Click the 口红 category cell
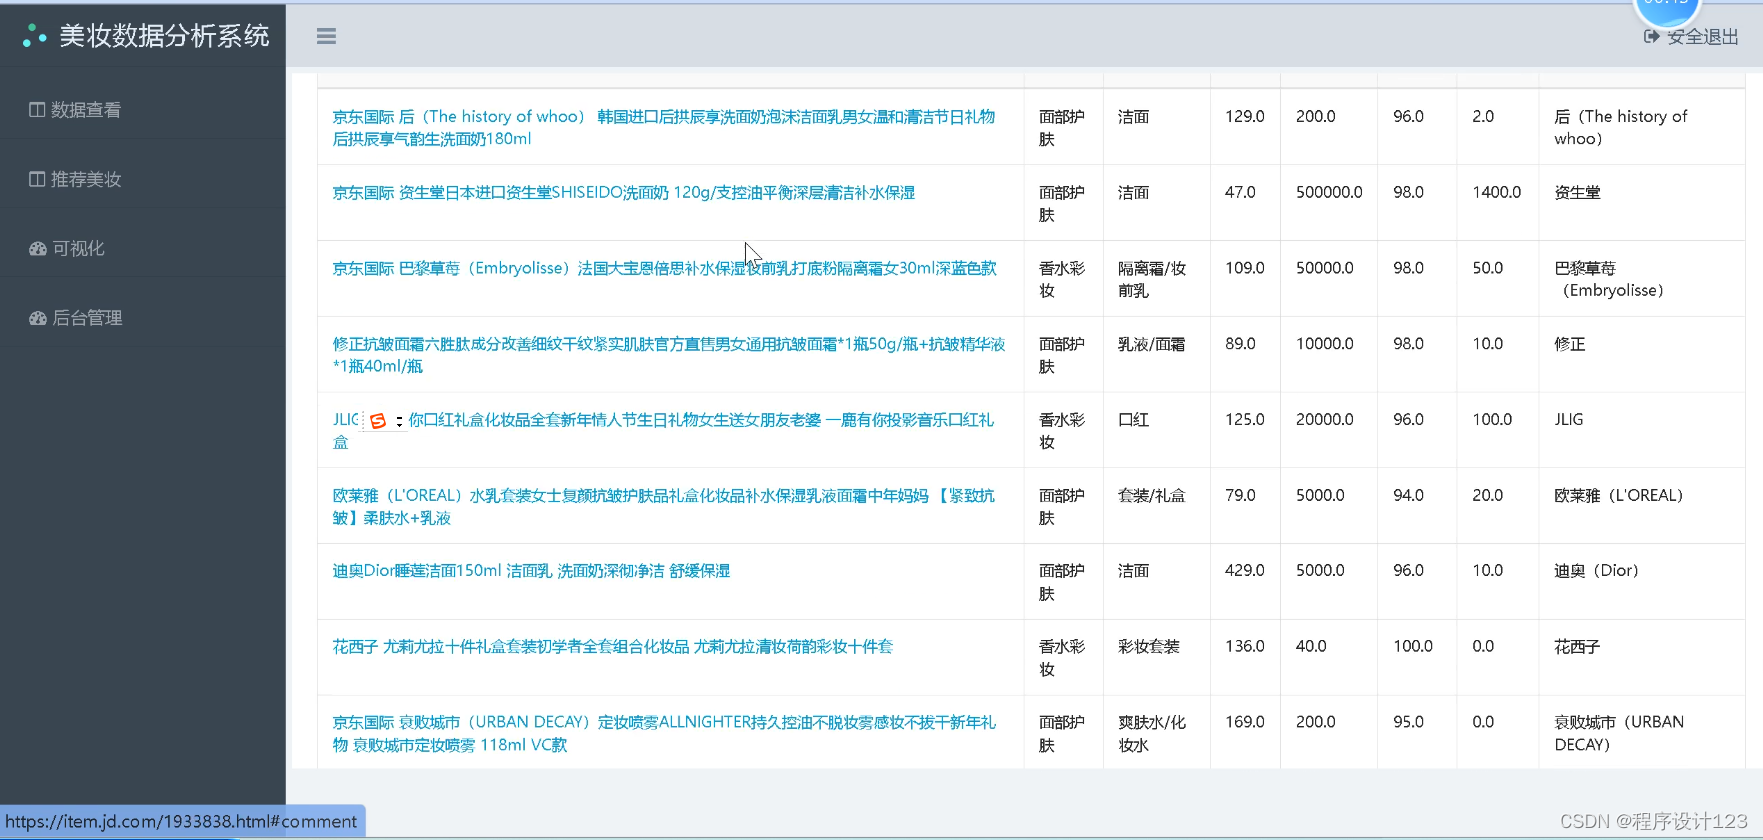Viewport: 1763px width, 840px height. [x=1134, y=420]
